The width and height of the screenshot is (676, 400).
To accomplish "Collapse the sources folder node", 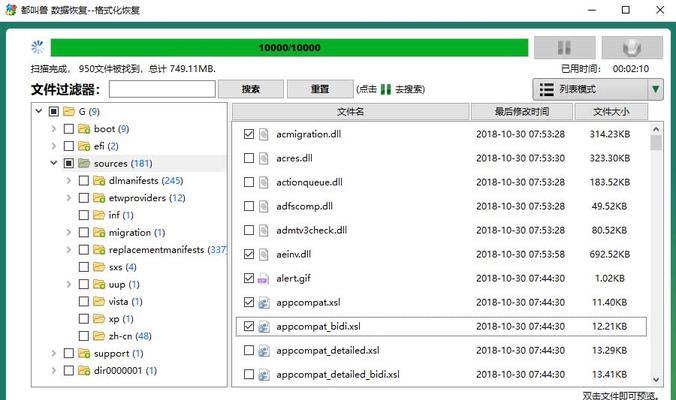I will pyautogui.click(x=53, y=163).
